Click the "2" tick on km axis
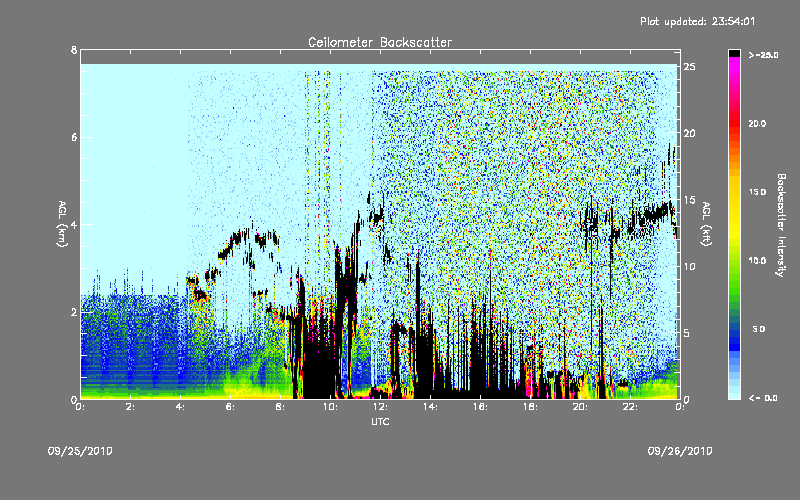The image size is (800, 500). (x=74, y=312)
